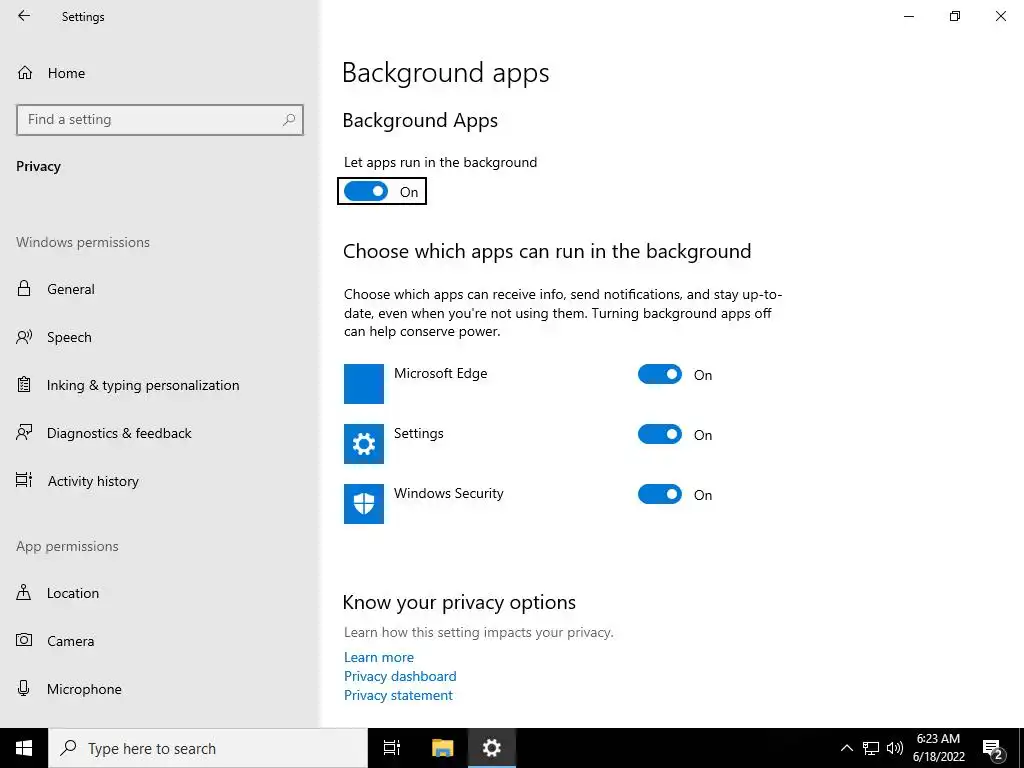Image resolution: width=1024 pixels, height=768 pixels.
Task: Open Microphone app permissions
Action: pyautogui.click(x=160, y=690)
